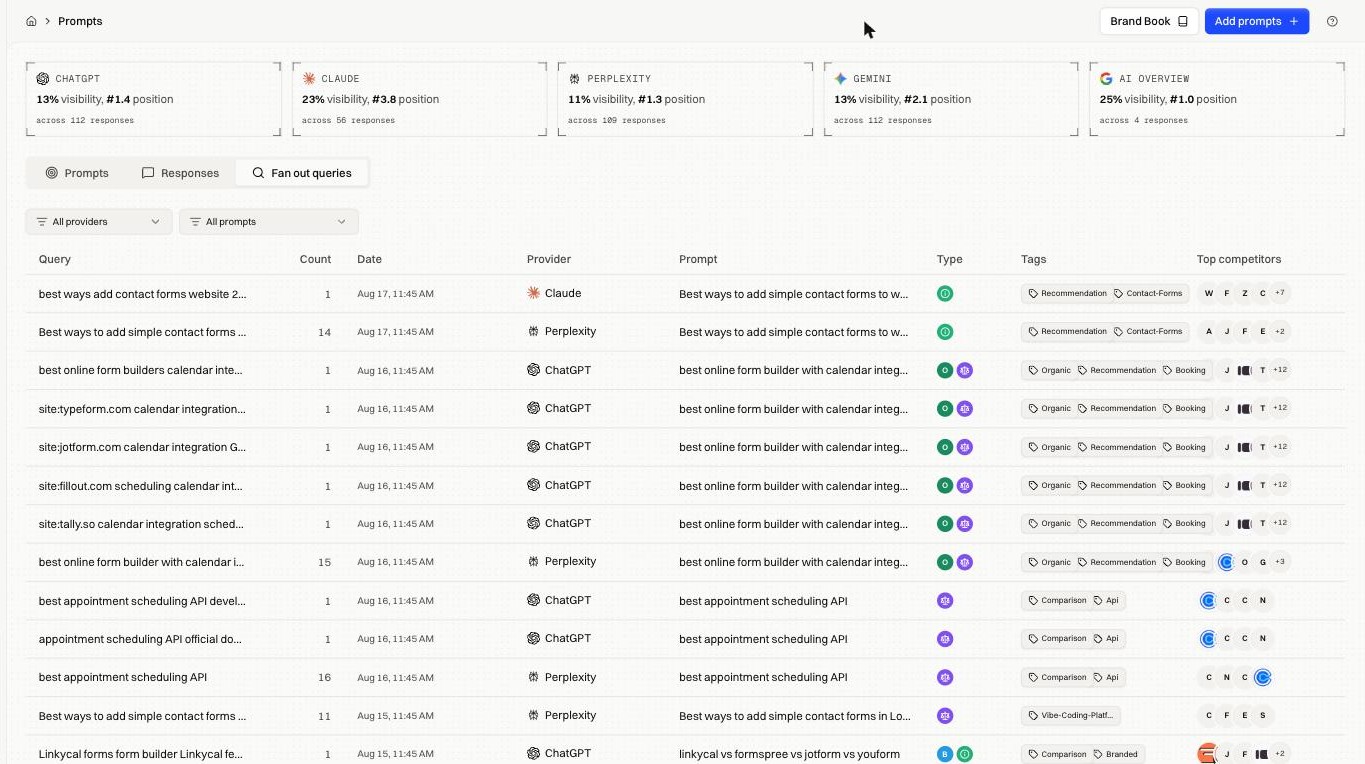Expand +12 competitors in site:jotform.com row
The height and width of the screenshot is (764, 1365).
[1280, 447]
